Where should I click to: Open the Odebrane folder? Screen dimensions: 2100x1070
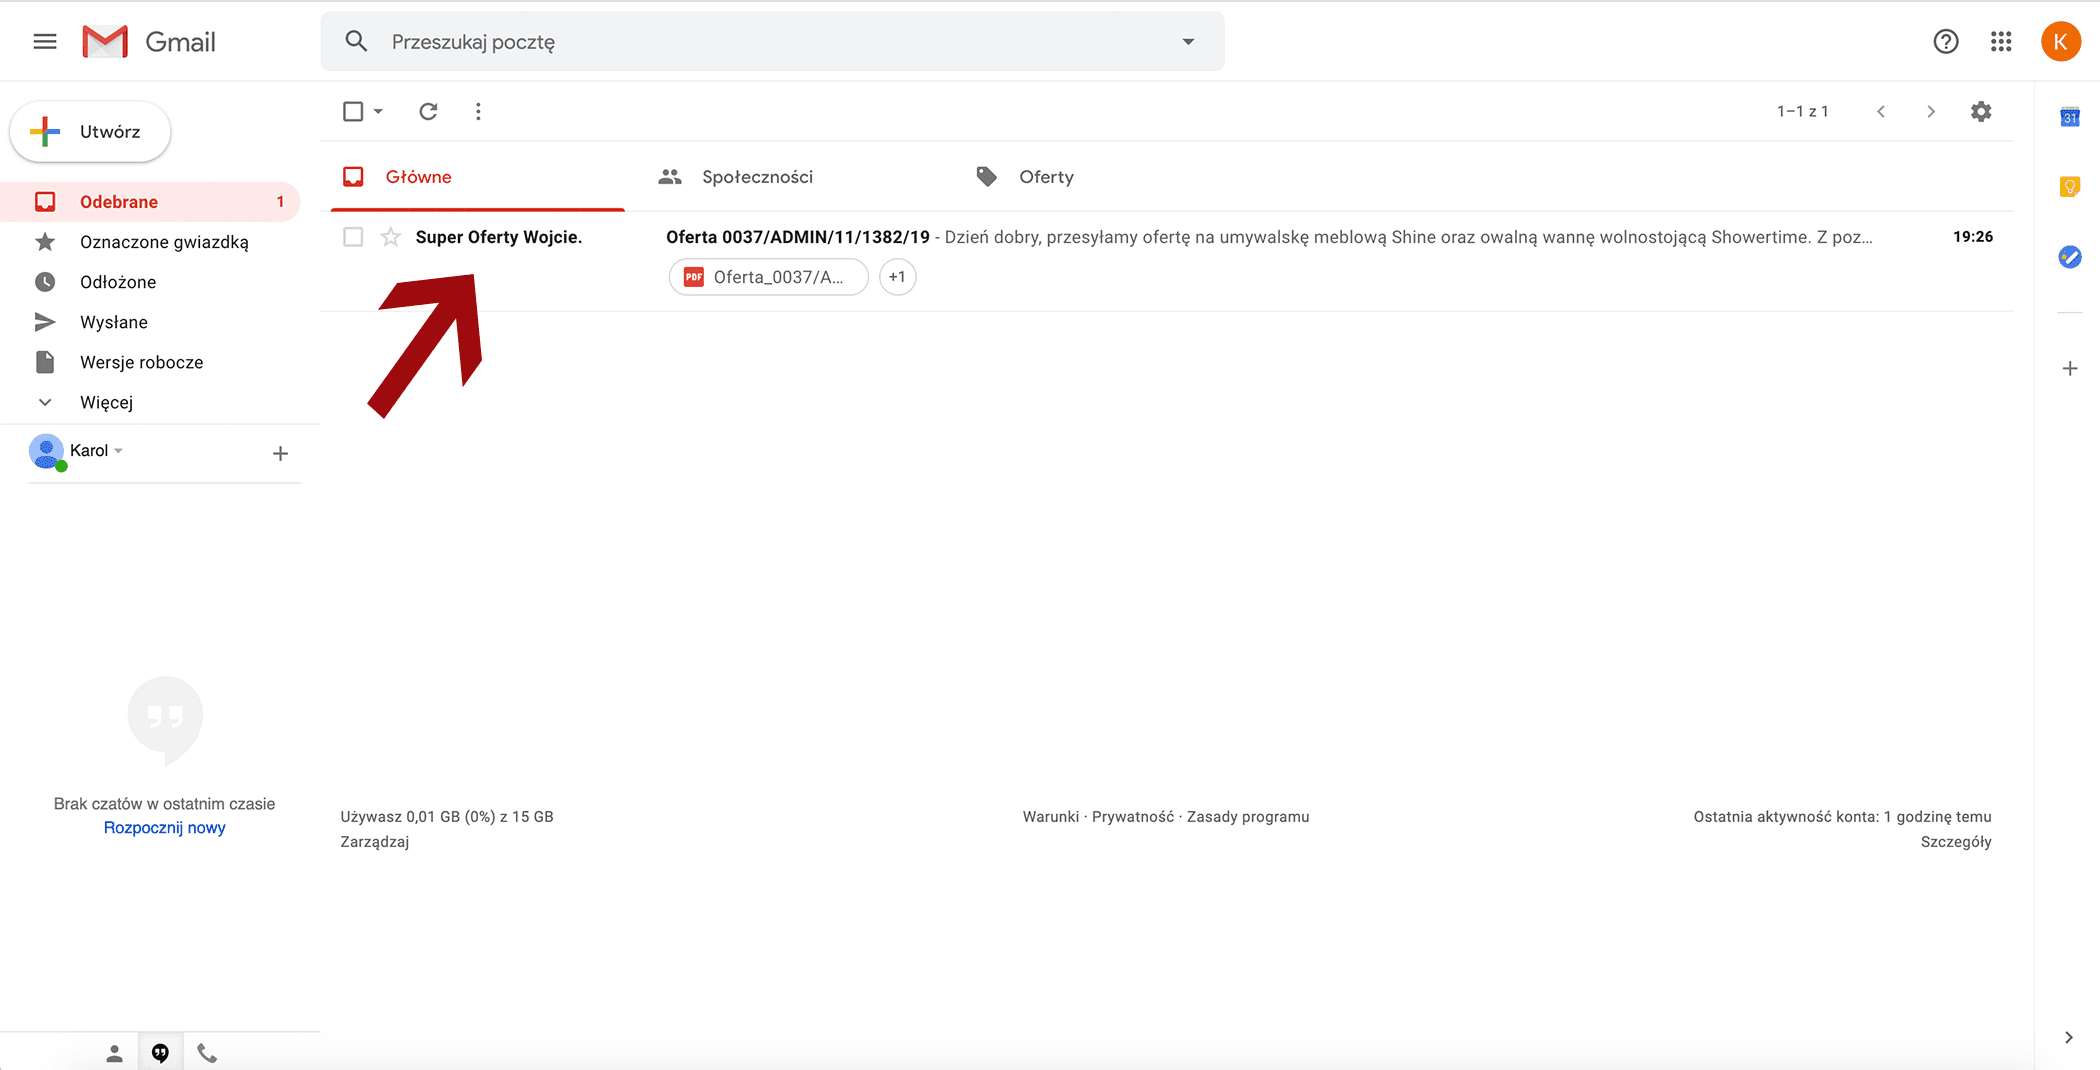[150, 202]
